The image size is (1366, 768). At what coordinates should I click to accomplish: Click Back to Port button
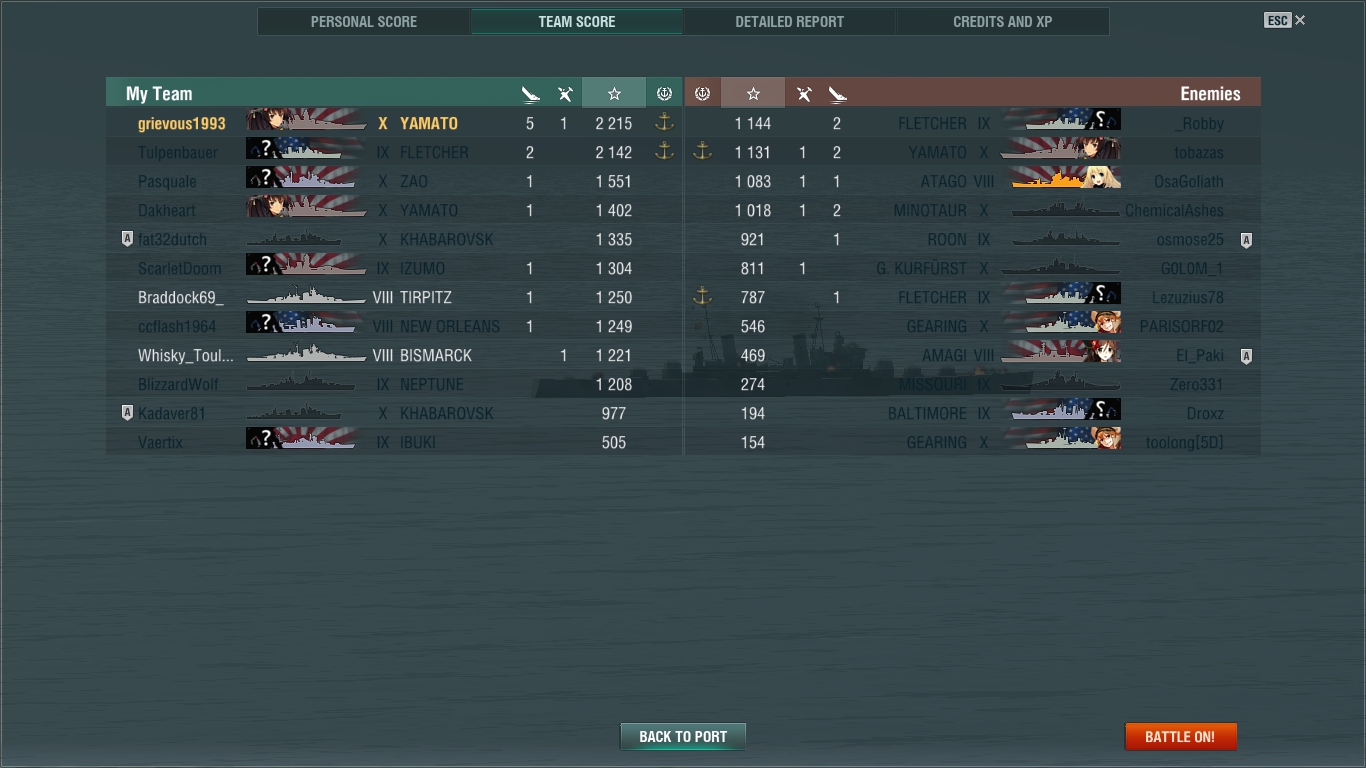coord(683,737)
